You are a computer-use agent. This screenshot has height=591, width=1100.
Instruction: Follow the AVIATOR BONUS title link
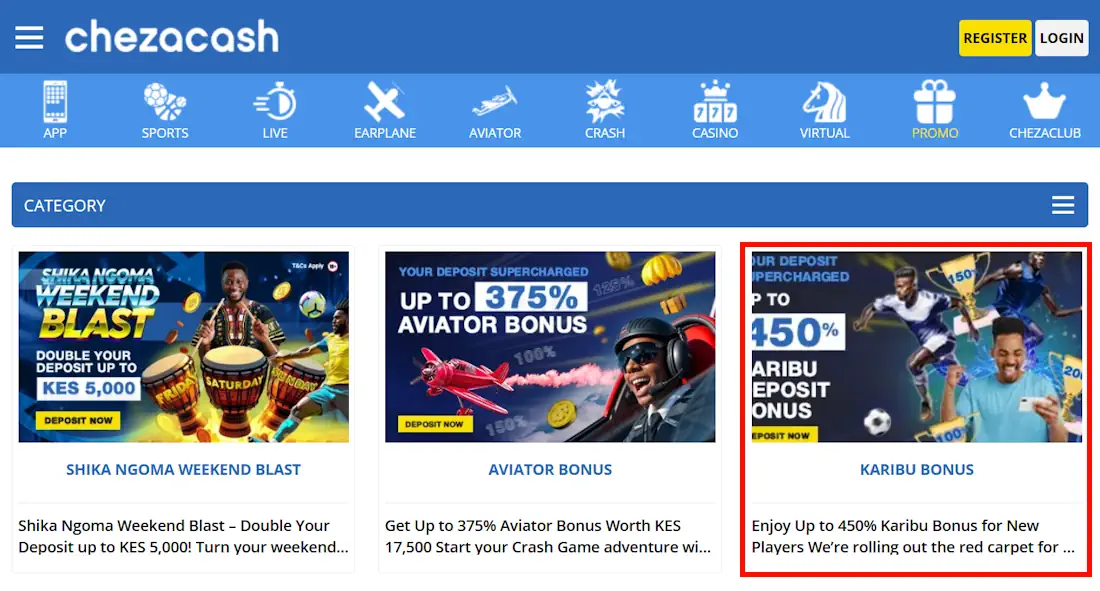coord(550,470)
